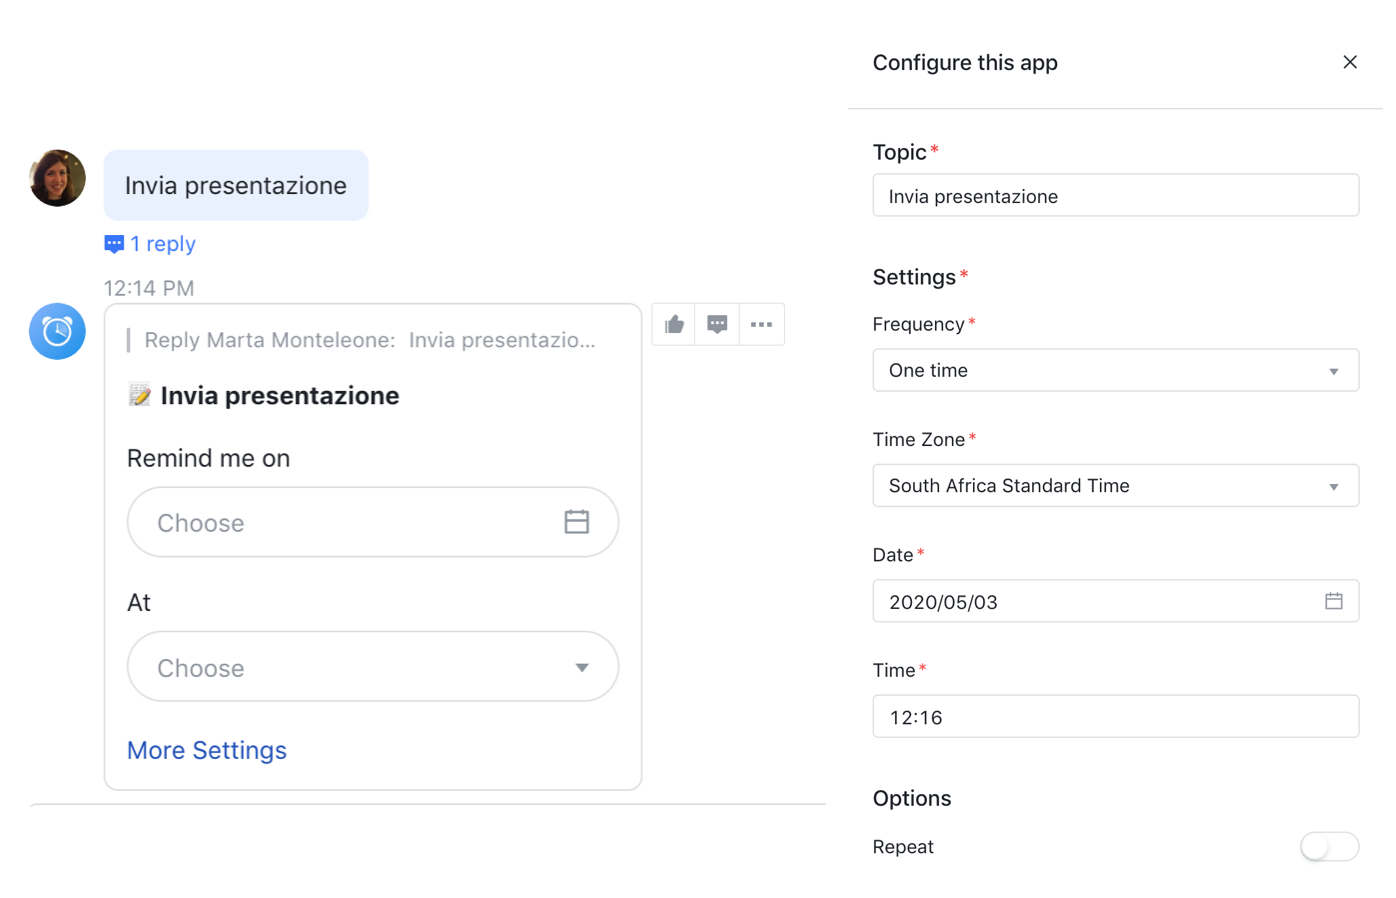The image size is (1396, 898).
Task: Open the Remind me on date picker
Action: click(x=372, y=522)
